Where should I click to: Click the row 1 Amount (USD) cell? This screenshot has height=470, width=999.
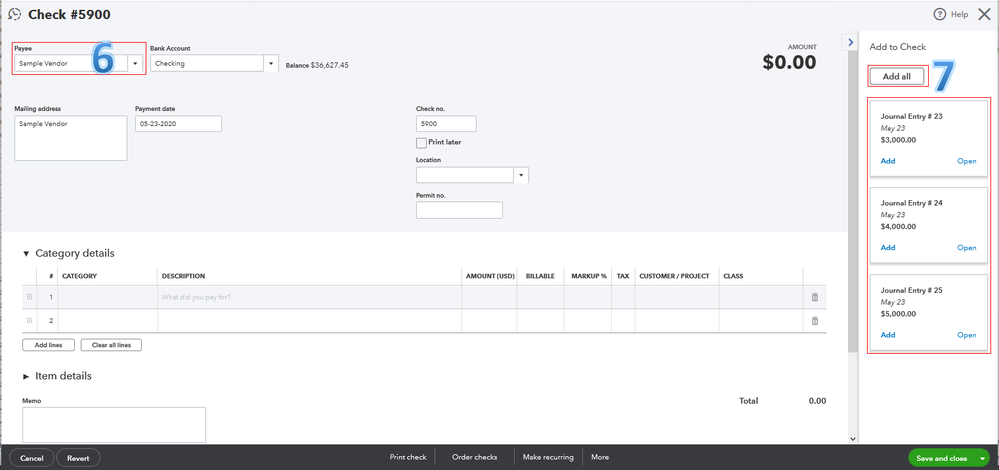(x=489, y=297)
